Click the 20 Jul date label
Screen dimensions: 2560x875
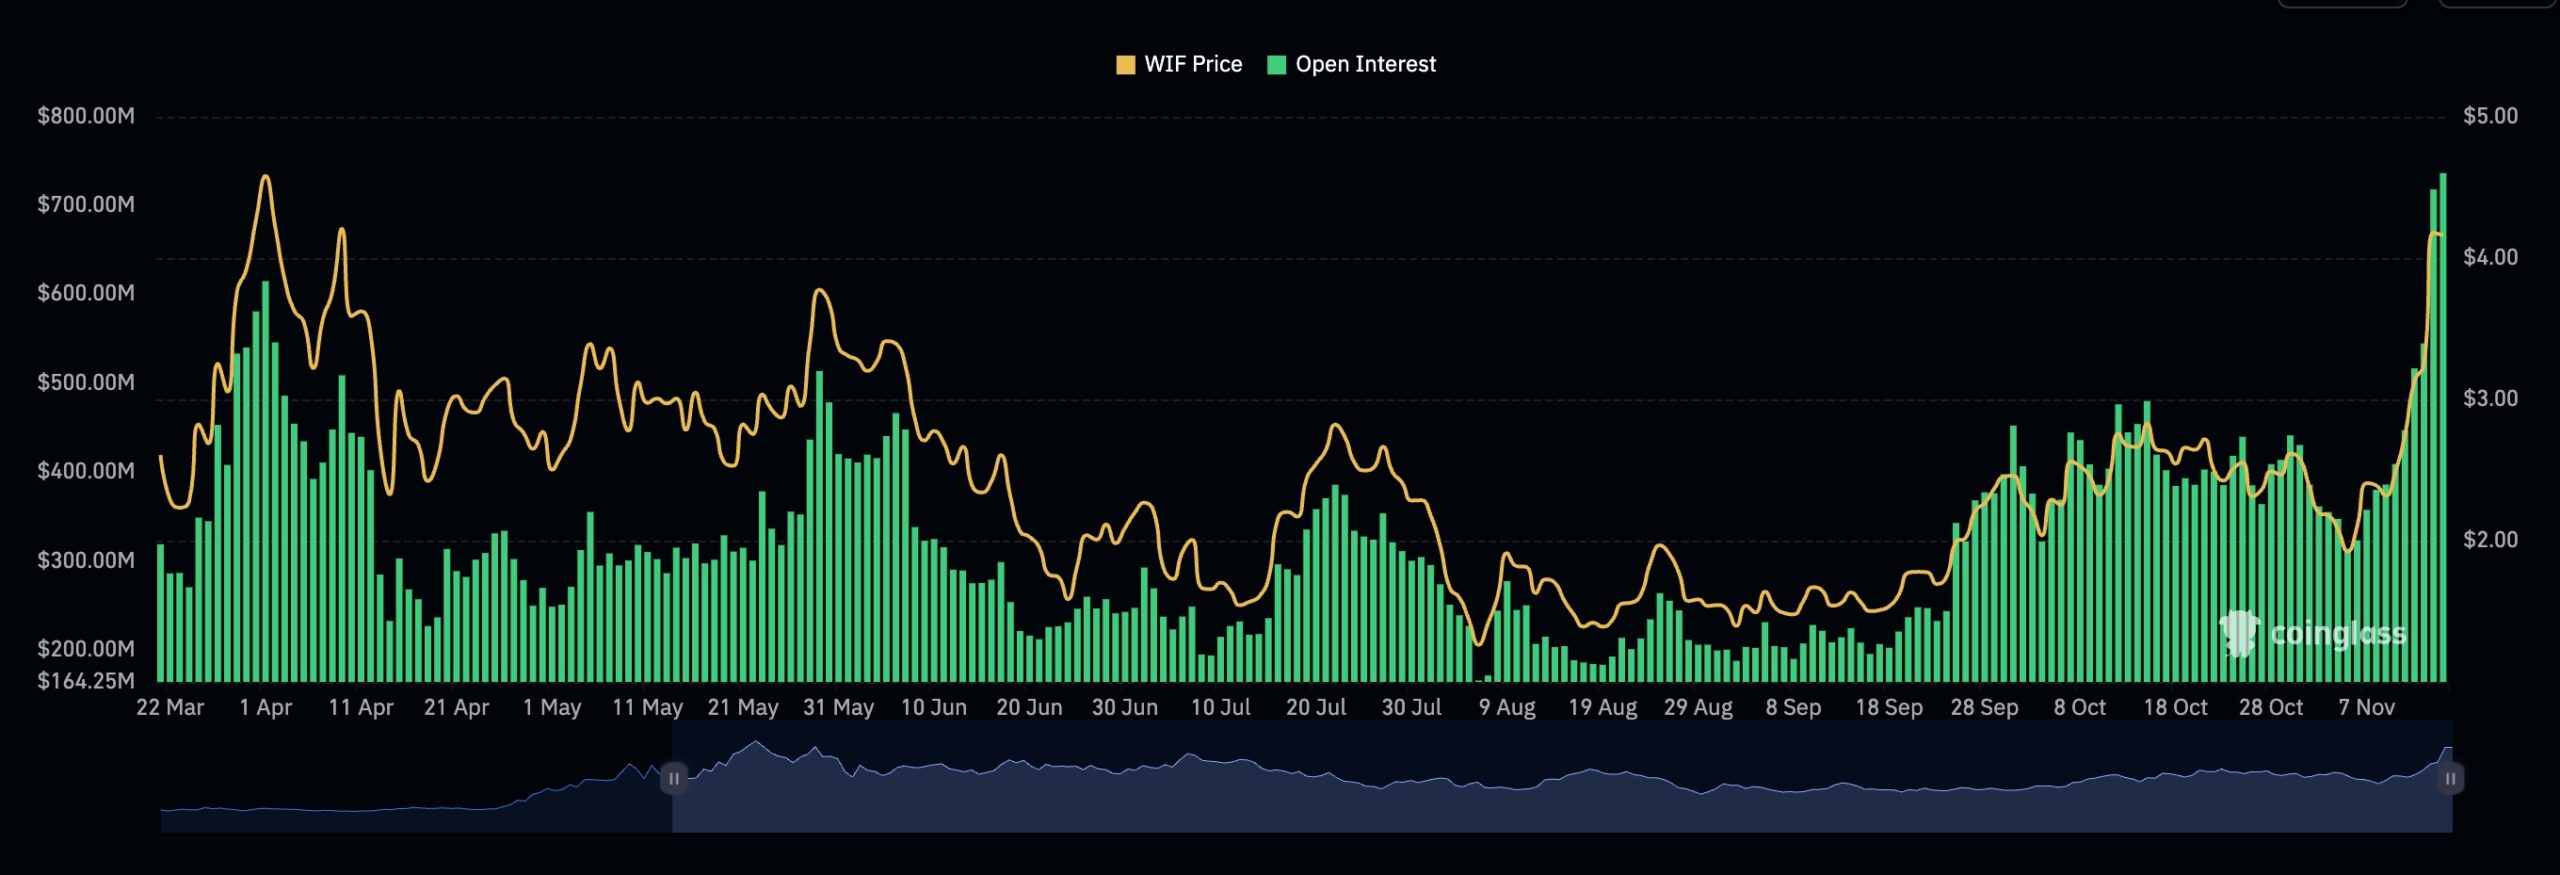pos(1316,707)
